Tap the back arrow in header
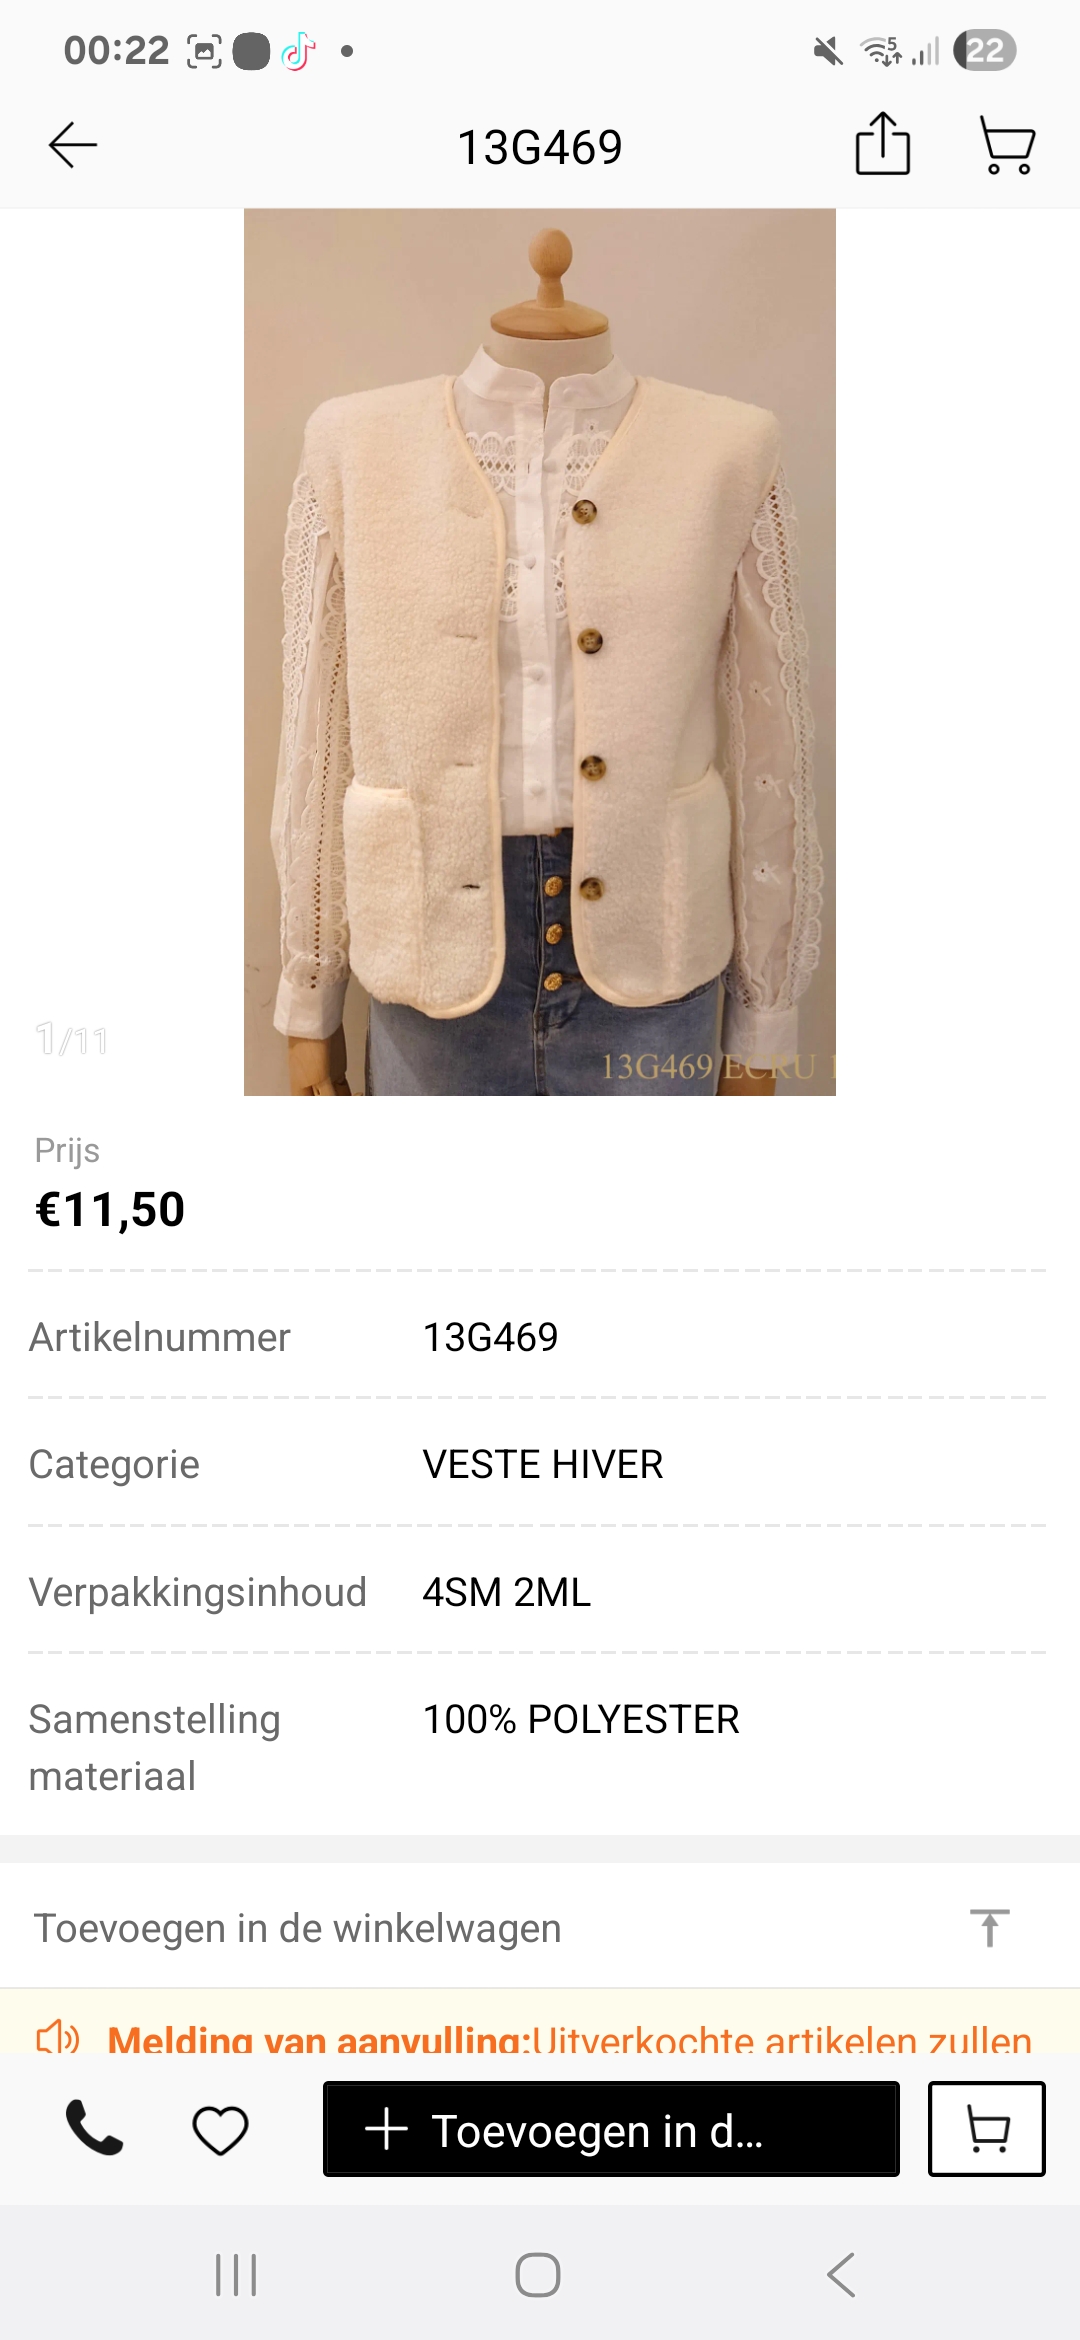The height and width of the screenshot is (2340, 1080). (x=73, y=146)
